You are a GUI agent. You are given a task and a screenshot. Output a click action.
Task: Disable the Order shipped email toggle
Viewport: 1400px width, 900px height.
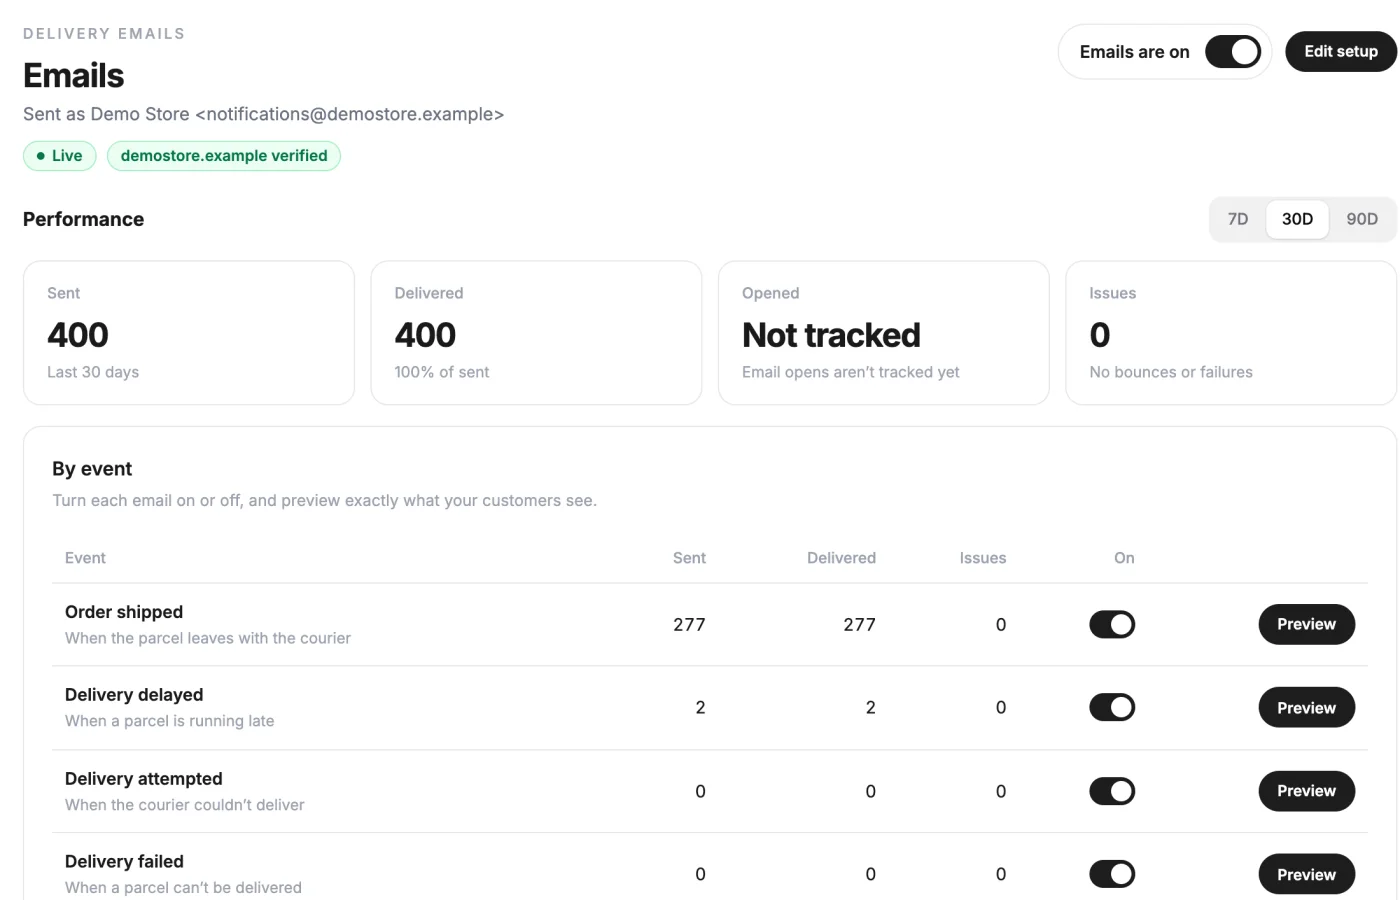point(1112,625)
